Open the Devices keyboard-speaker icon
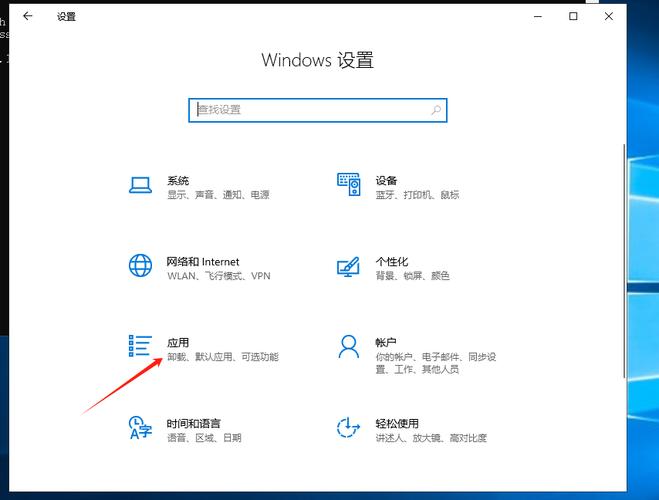Screen dimensions: 659x500 pyautogui.click(x=349, y=184)
